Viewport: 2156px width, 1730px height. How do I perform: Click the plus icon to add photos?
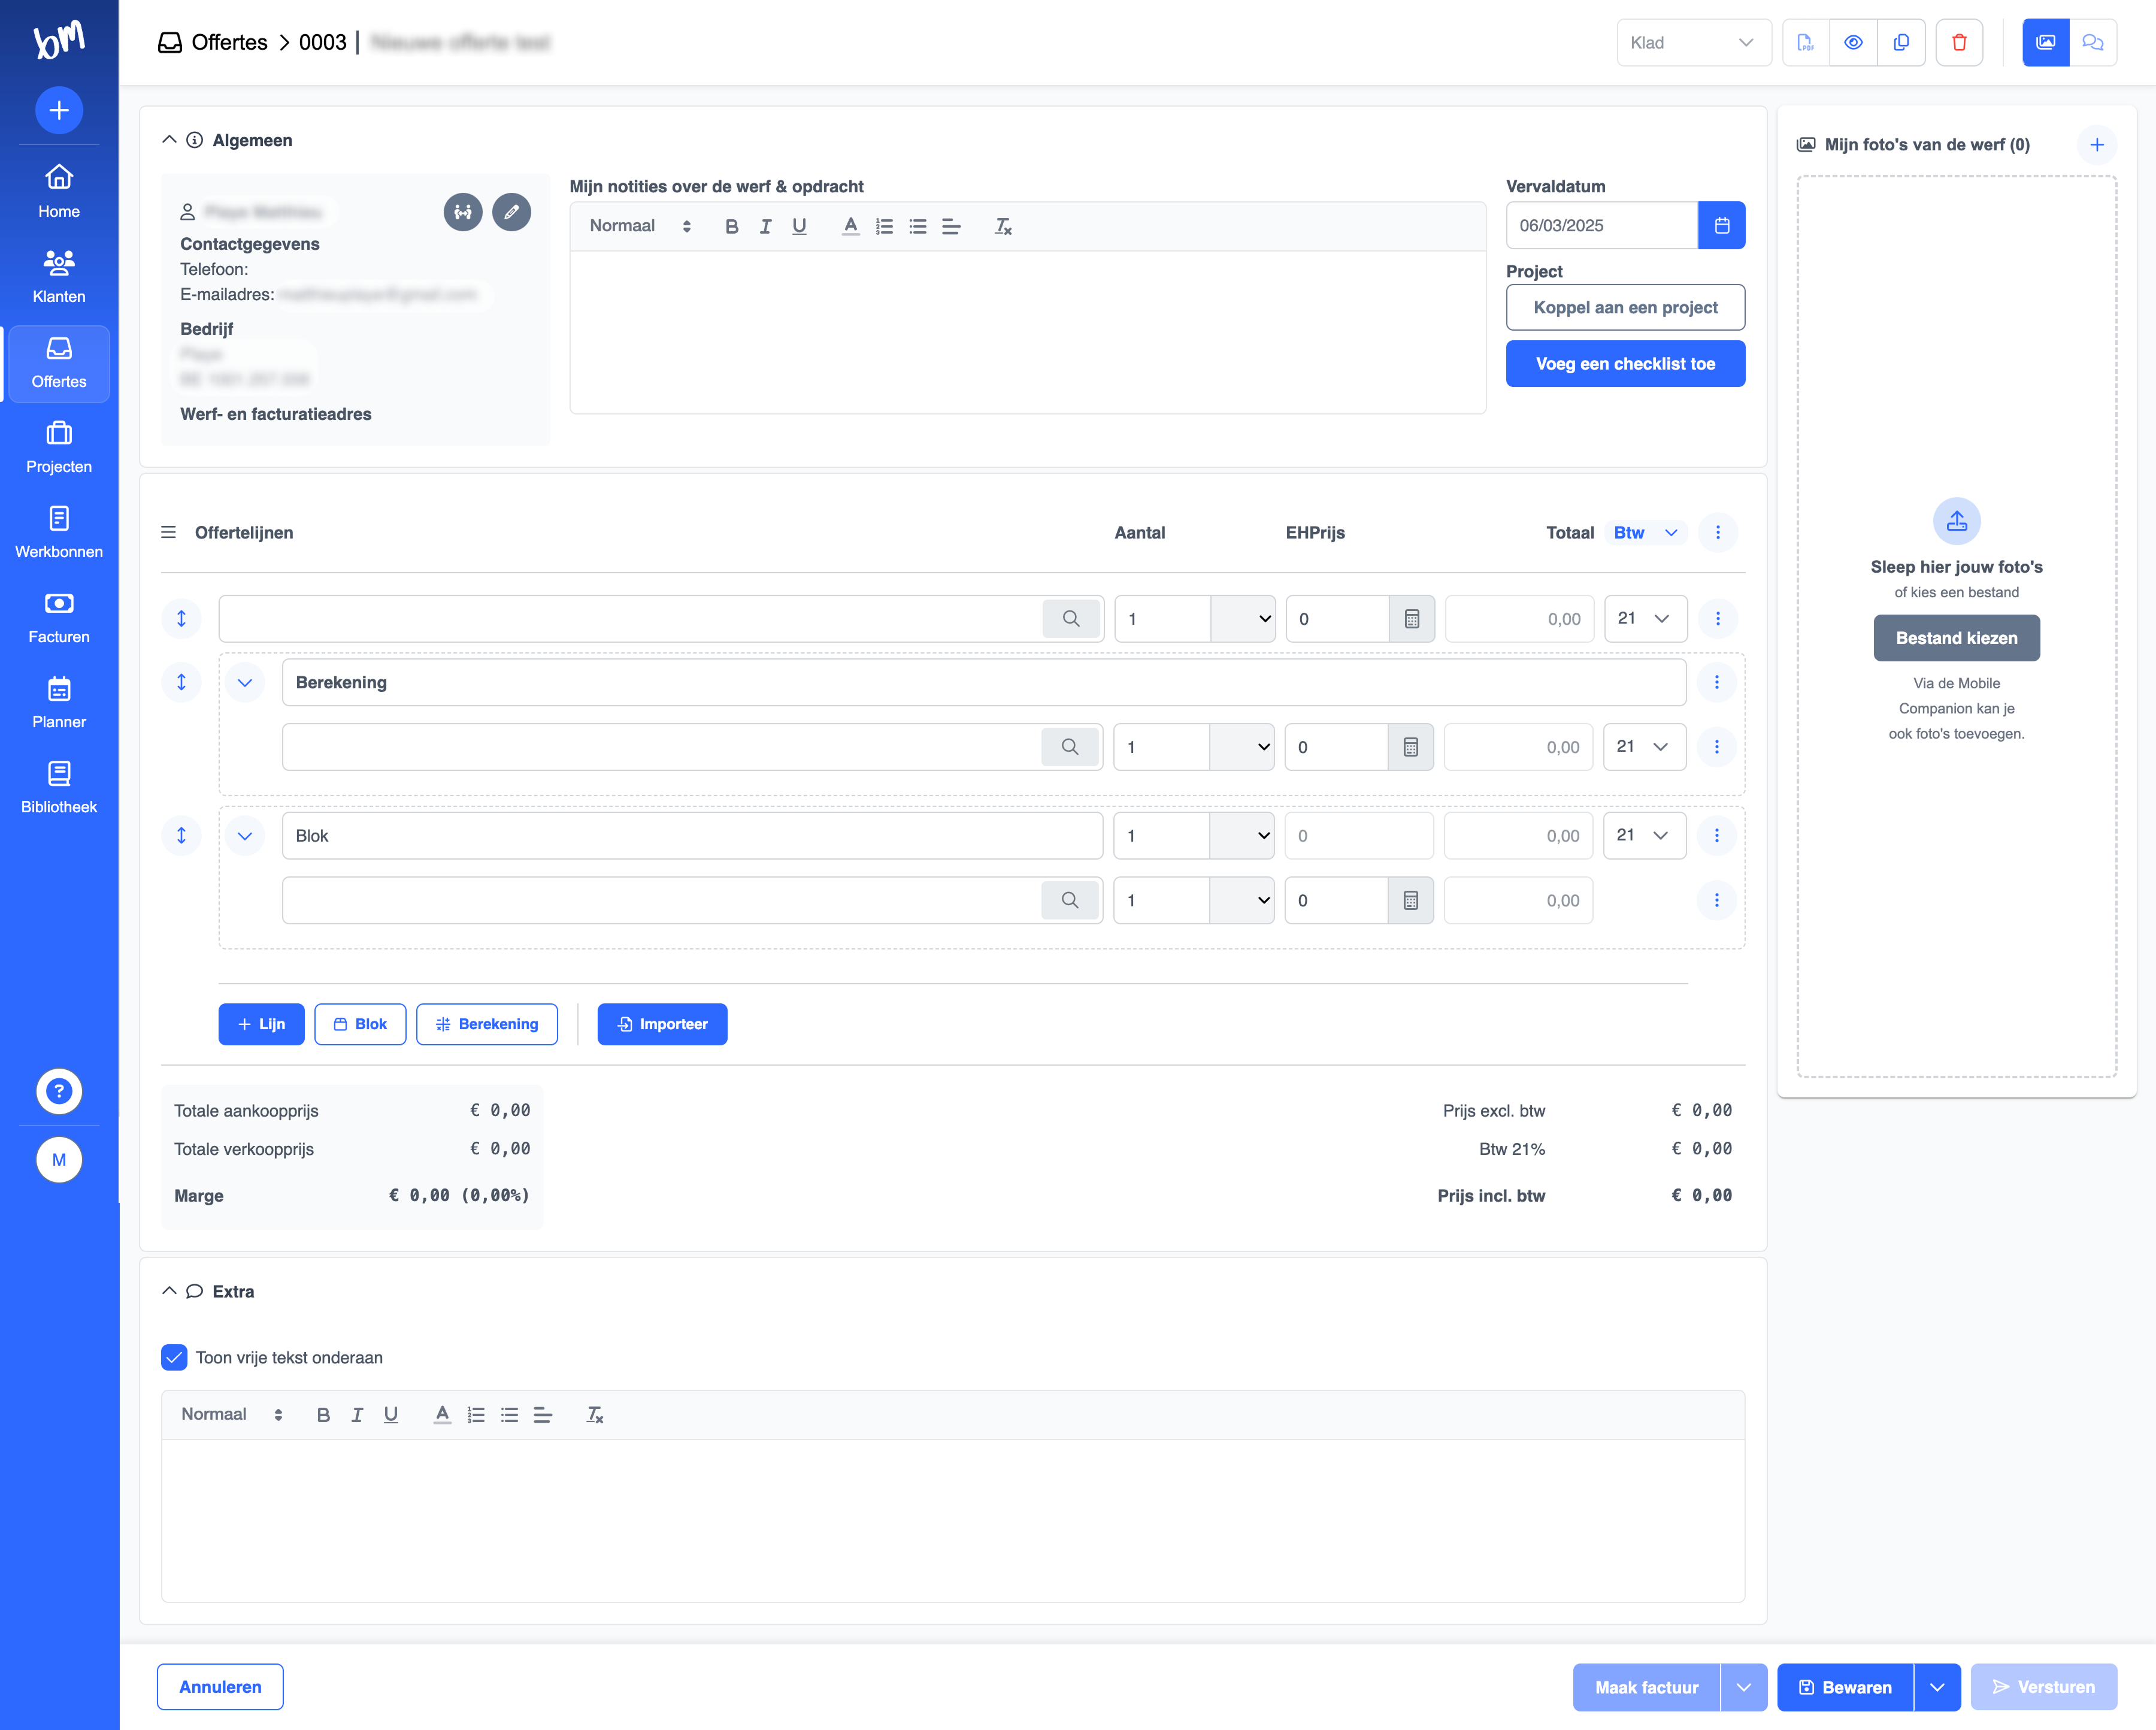click(x=2097, y=144)
